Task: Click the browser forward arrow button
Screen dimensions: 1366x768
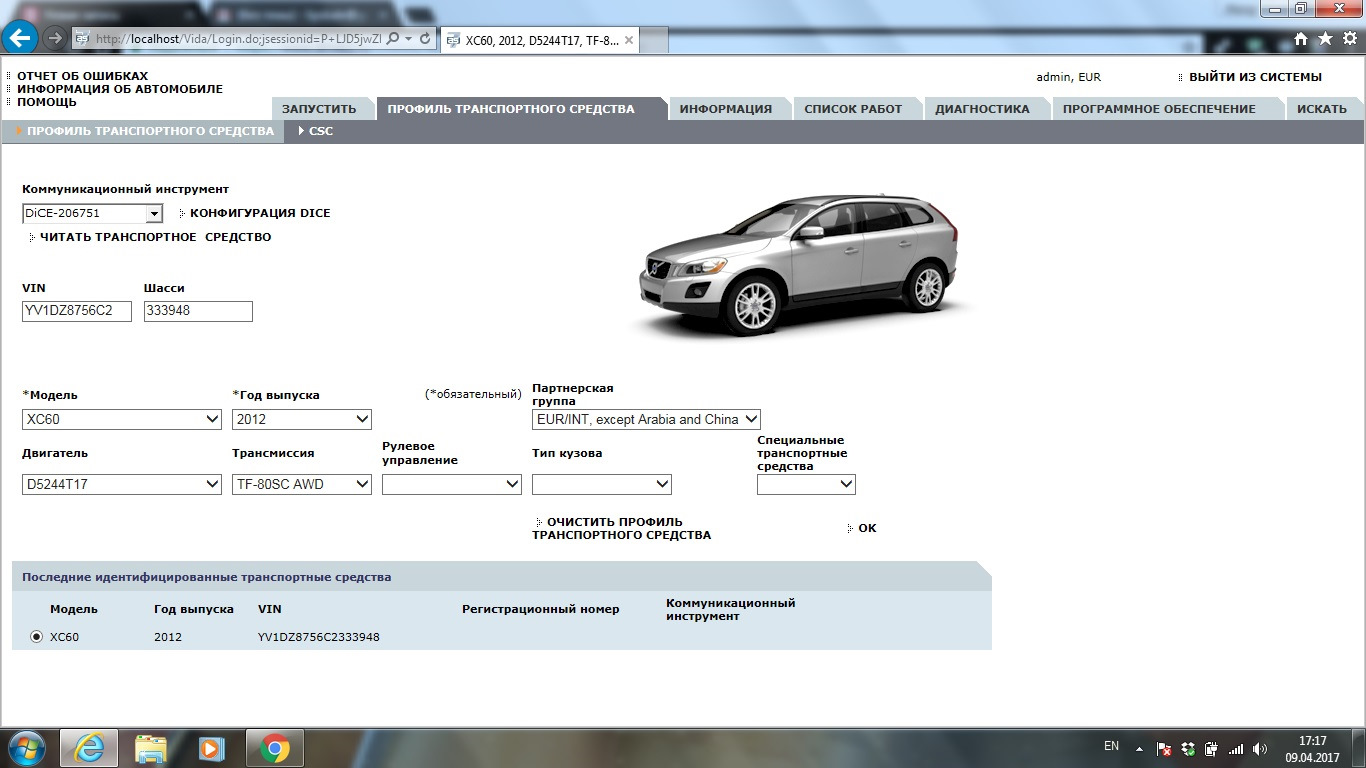Action: click(55, 39)
